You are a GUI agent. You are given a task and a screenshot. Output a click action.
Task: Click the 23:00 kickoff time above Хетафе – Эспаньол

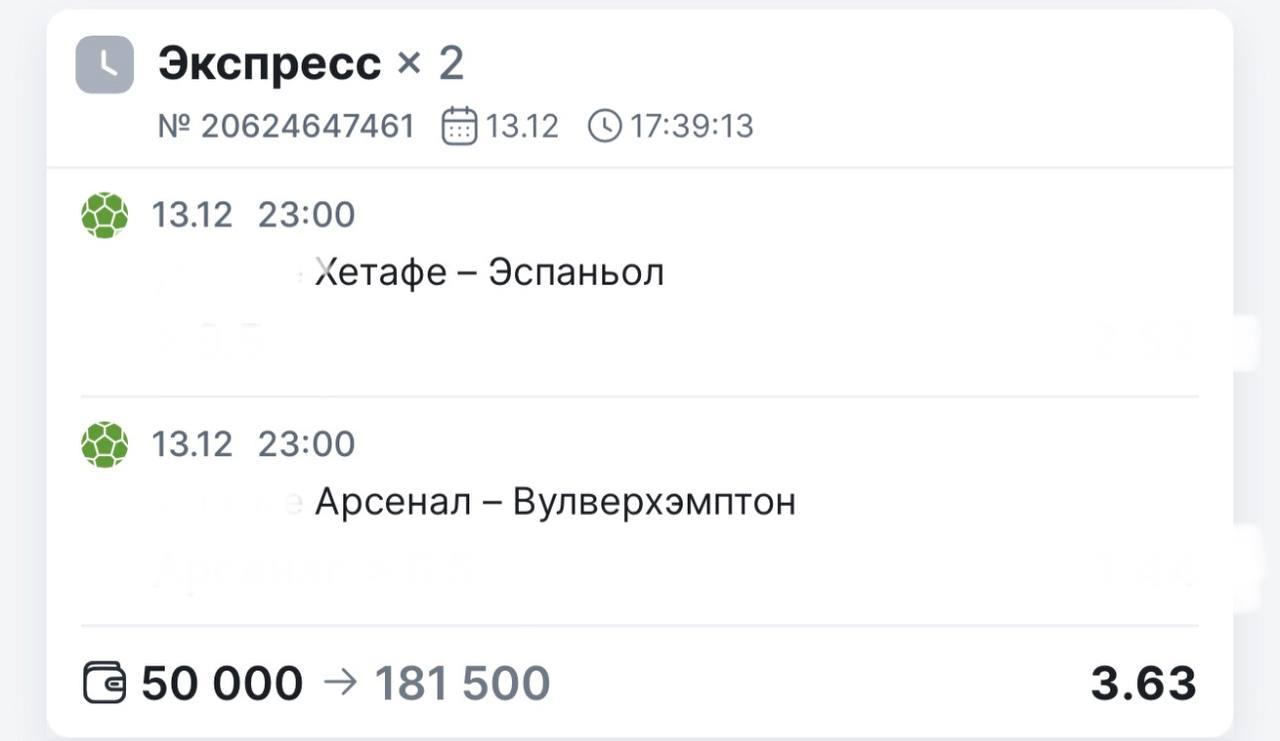306,215
